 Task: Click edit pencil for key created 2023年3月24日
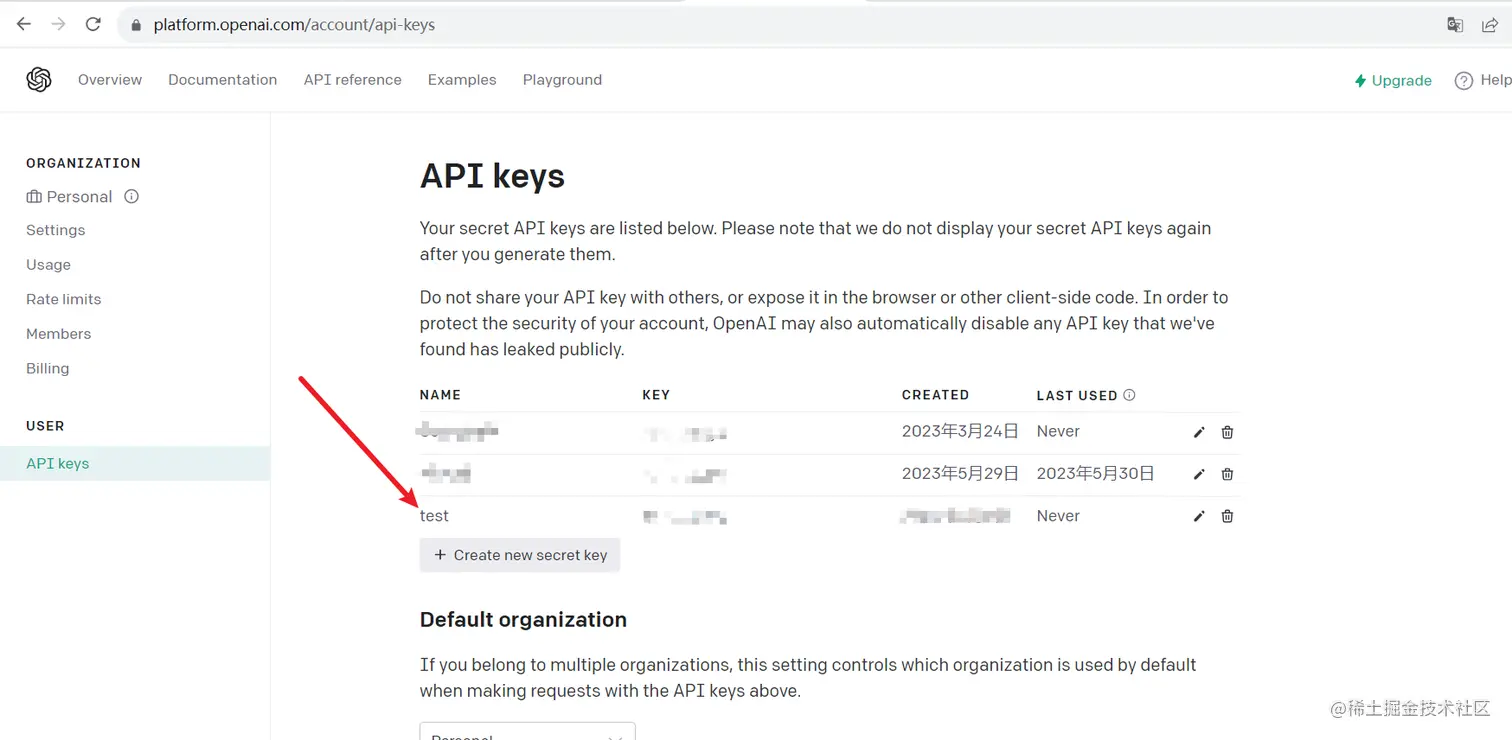[1199, 432]
